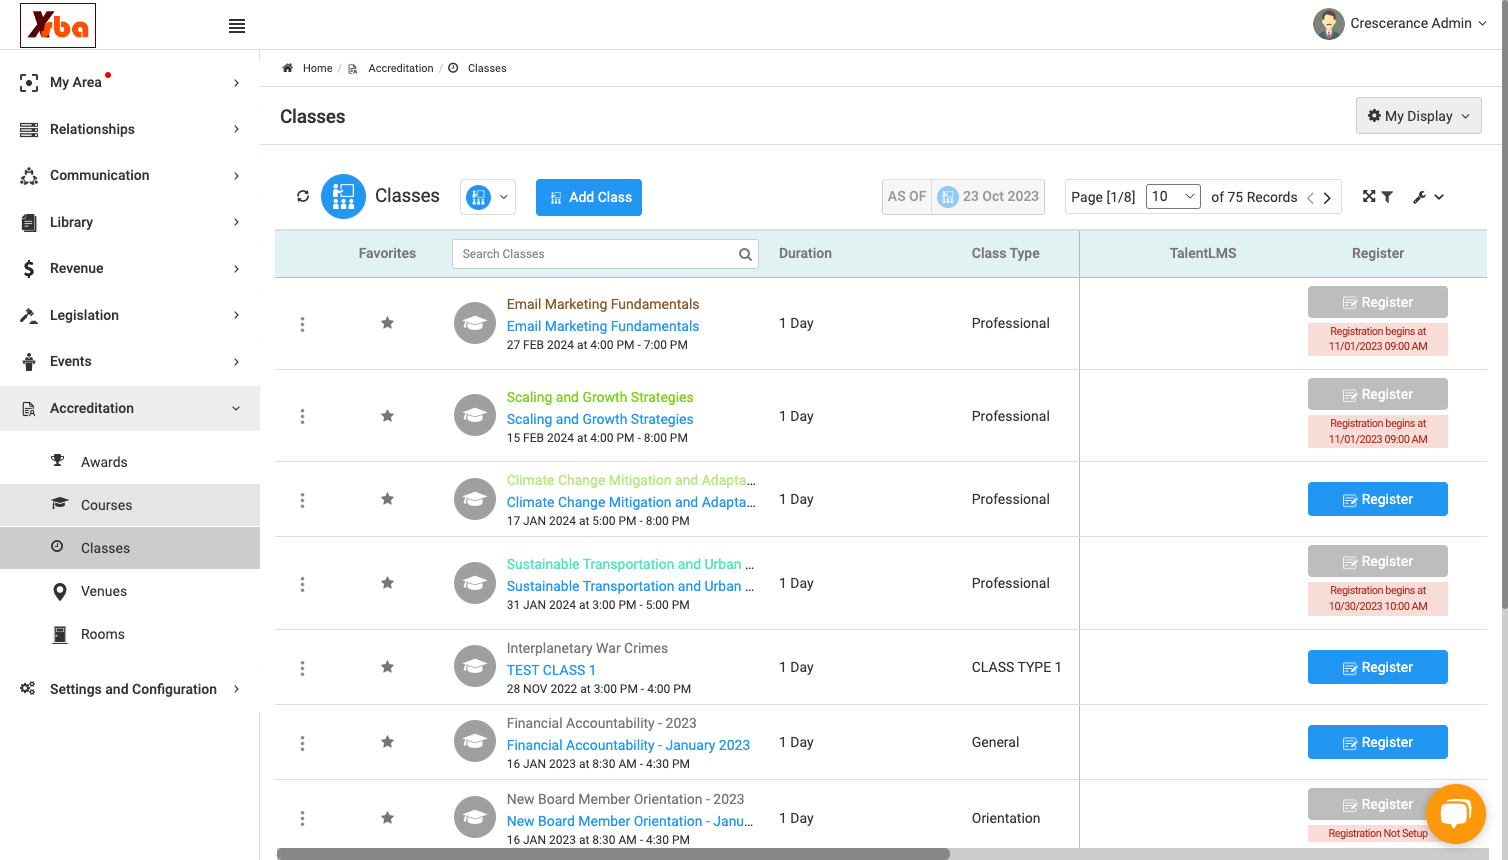Open the Financial Accountability - January 2023 link
1508x860 pixels.
(628, 745)
